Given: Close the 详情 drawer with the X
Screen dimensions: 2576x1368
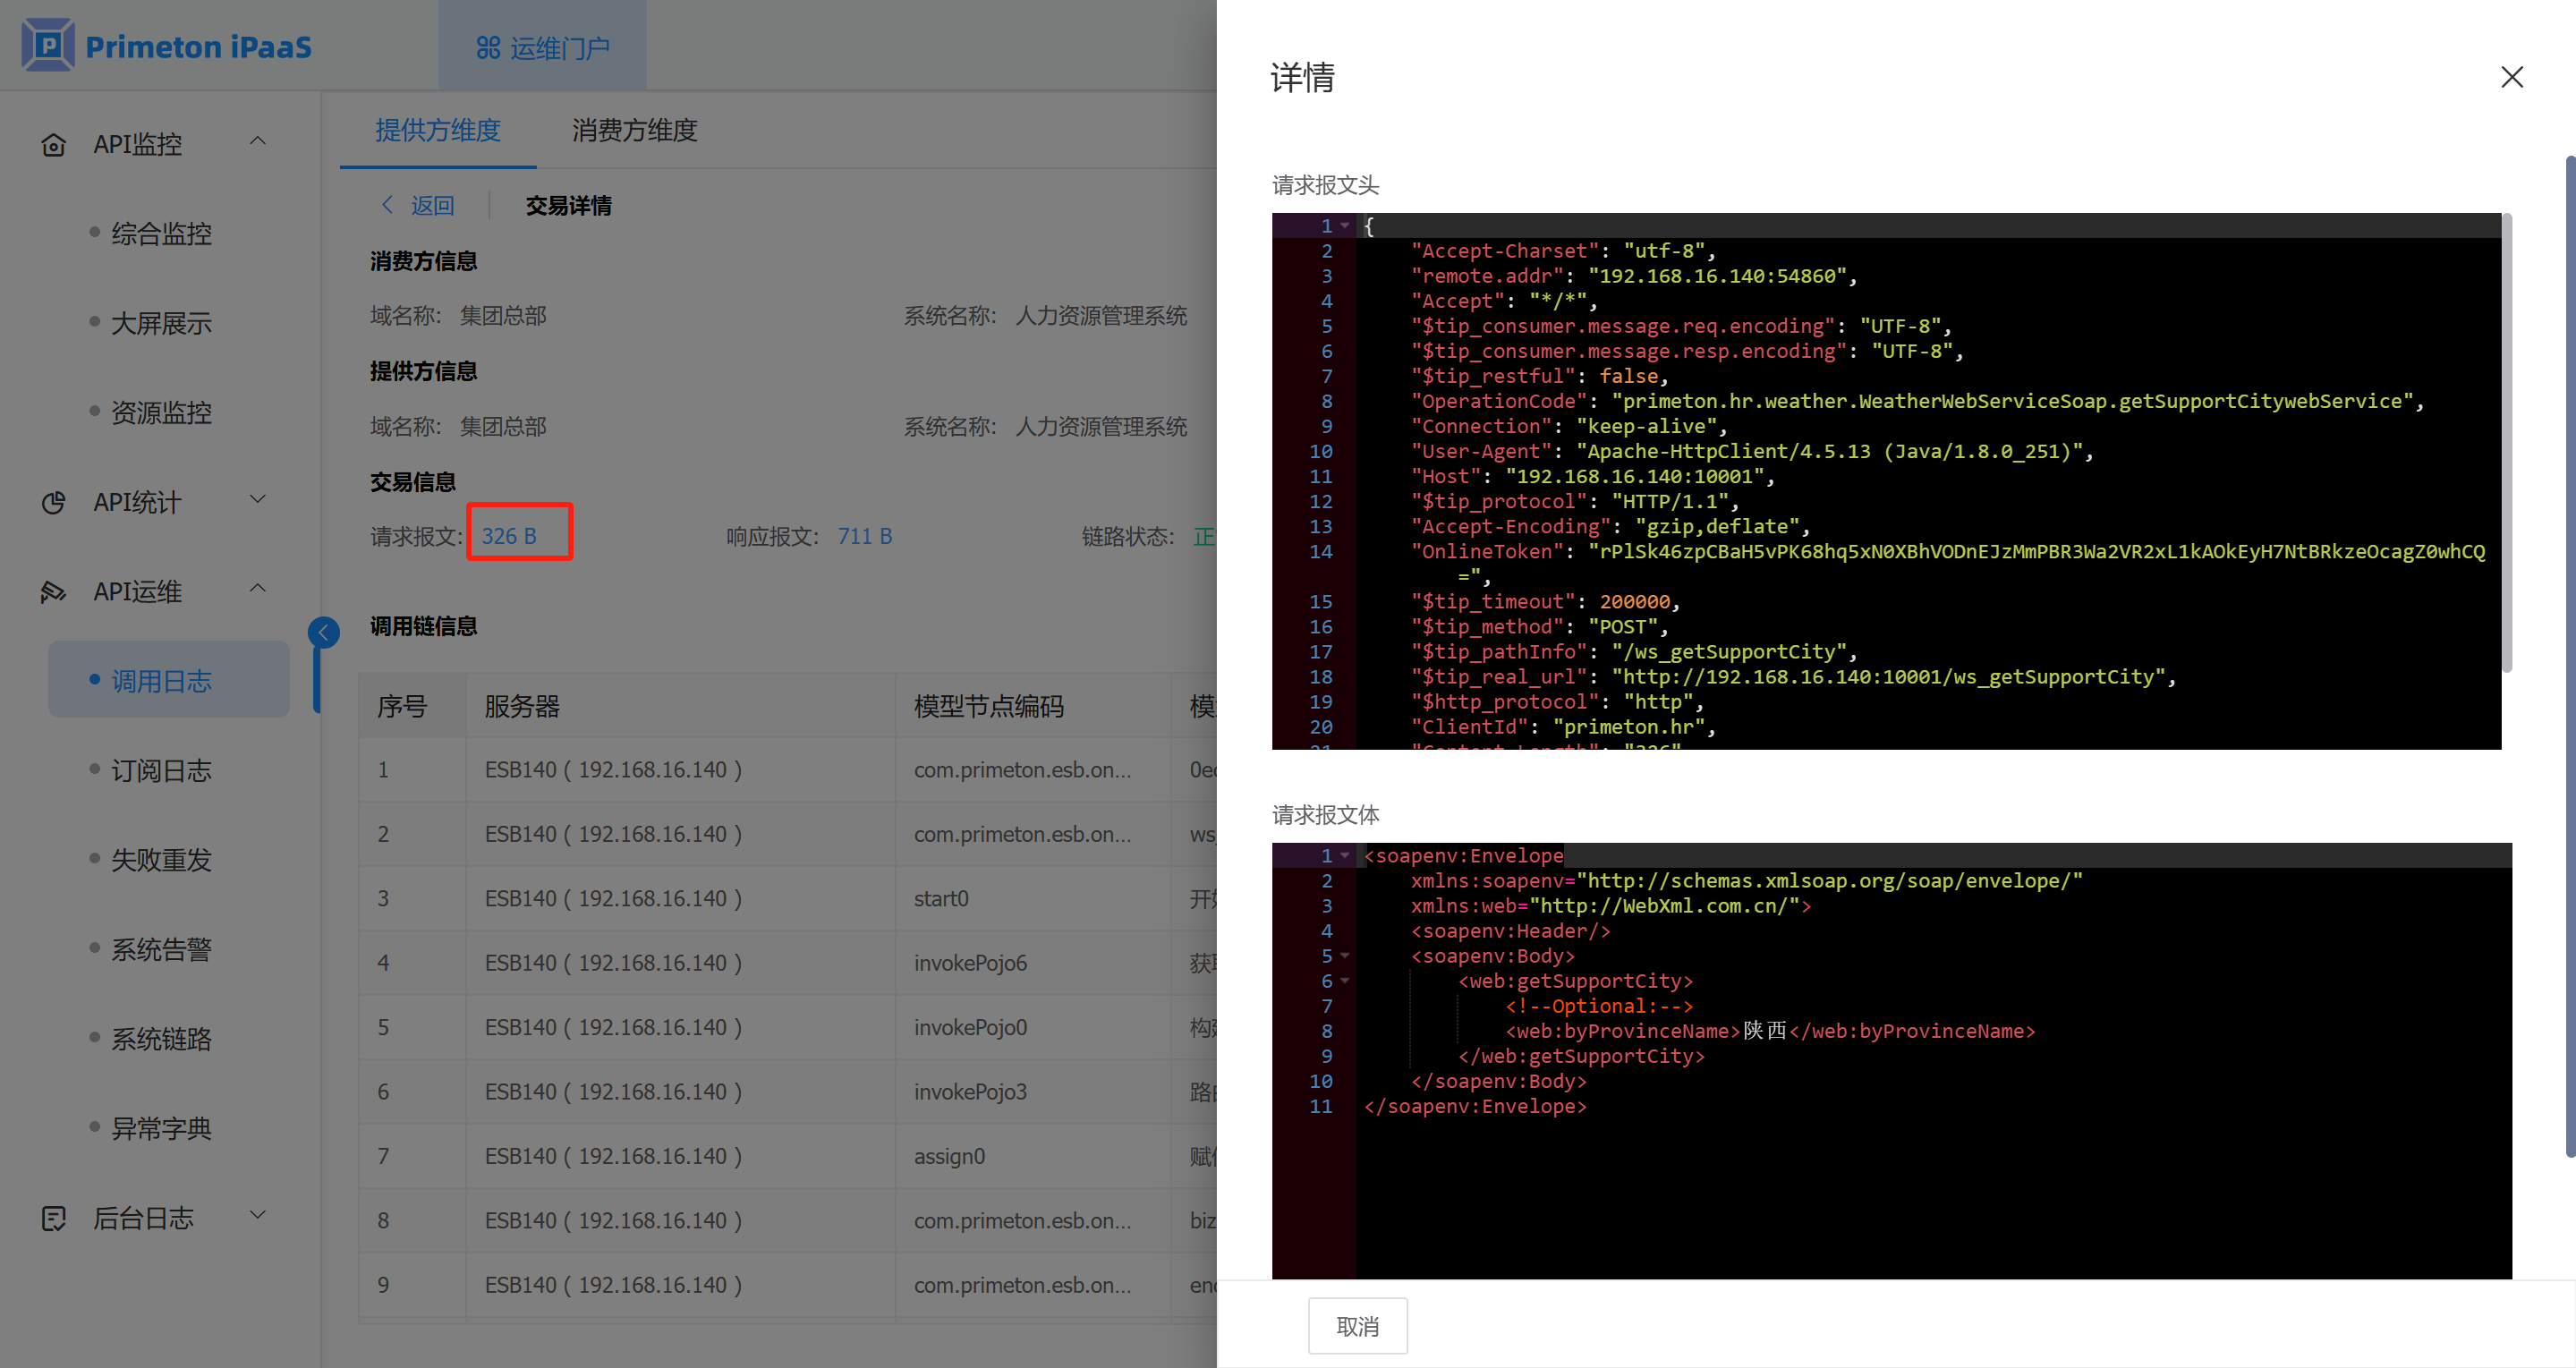Looking at the screenshot, I should pyautogui.click(x=2511, y=77).
